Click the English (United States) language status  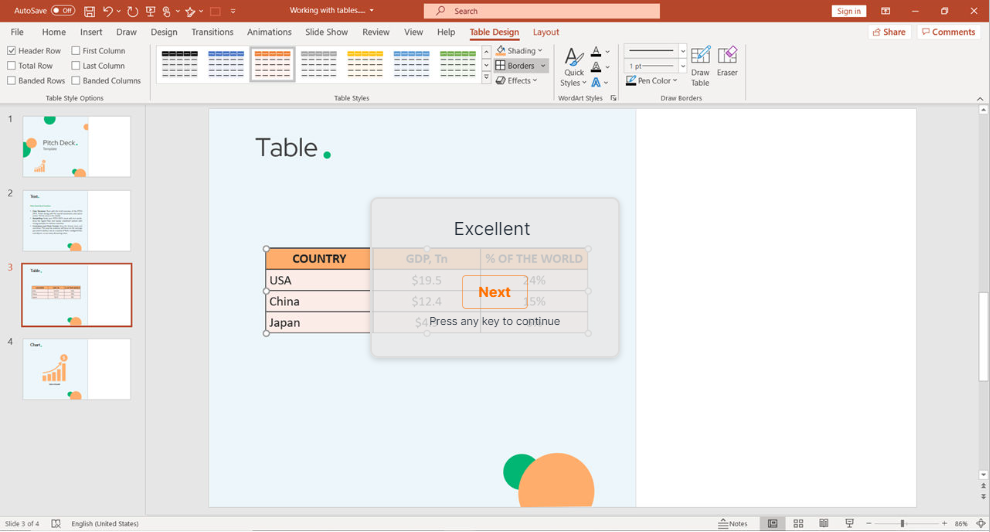105,523
